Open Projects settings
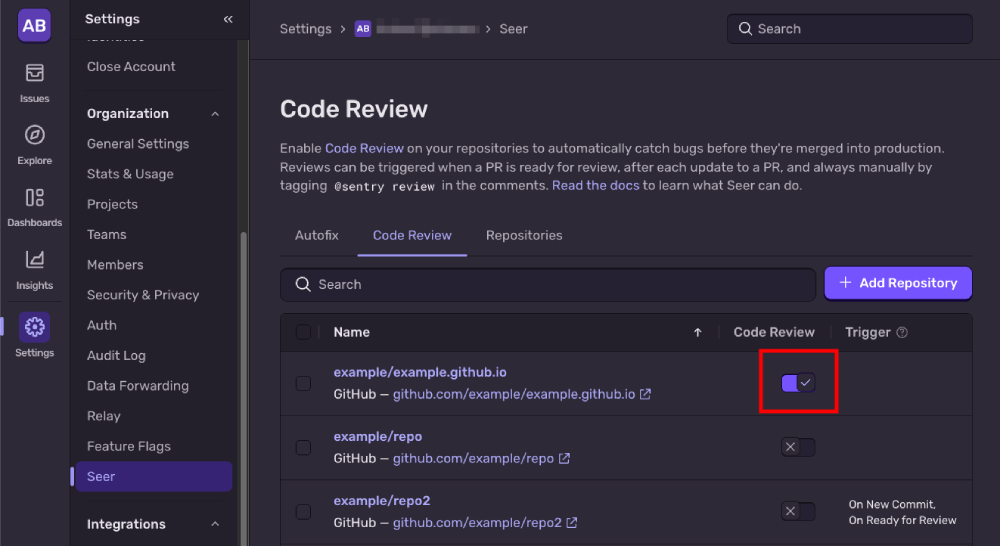Viewport: 1000px width, 546px height. [112, 205]
